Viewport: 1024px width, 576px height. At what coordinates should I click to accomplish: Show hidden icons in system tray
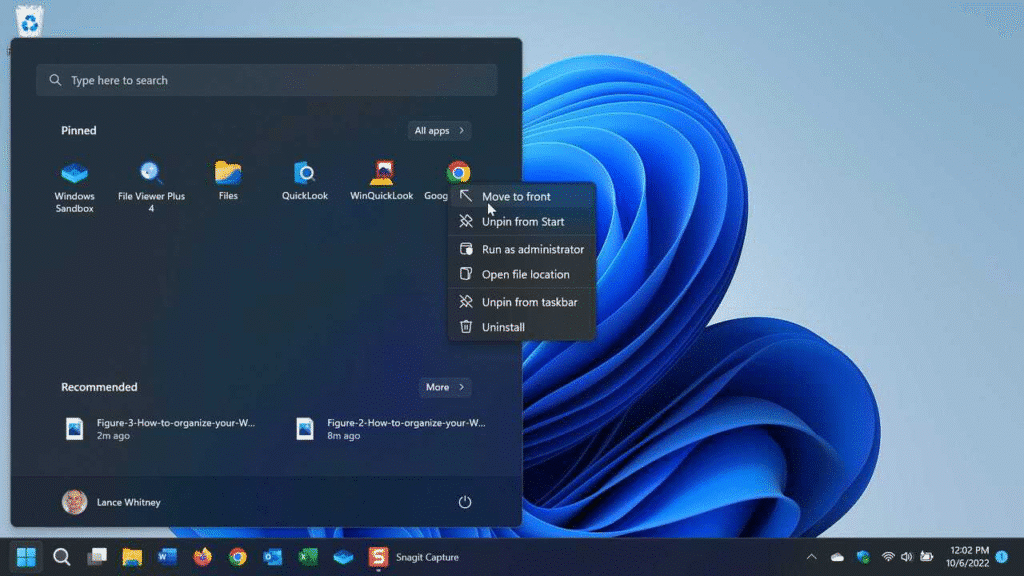[811, 557]
